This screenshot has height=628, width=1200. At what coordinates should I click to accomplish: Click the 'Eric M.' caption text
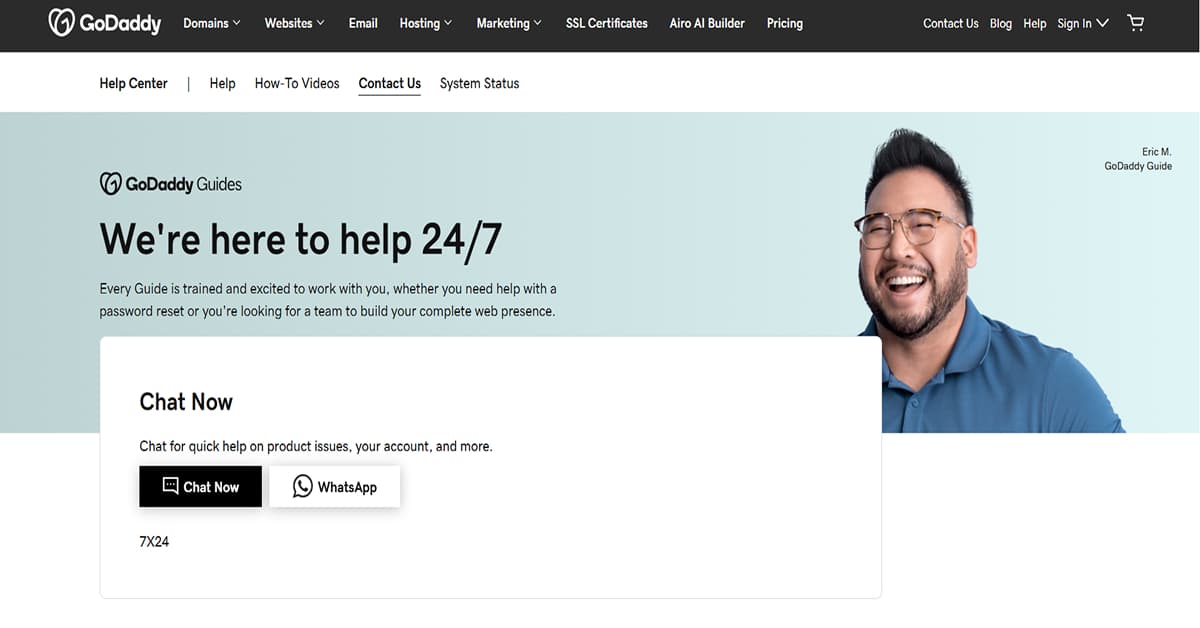pyautogui.click(x=1157, y=152)
